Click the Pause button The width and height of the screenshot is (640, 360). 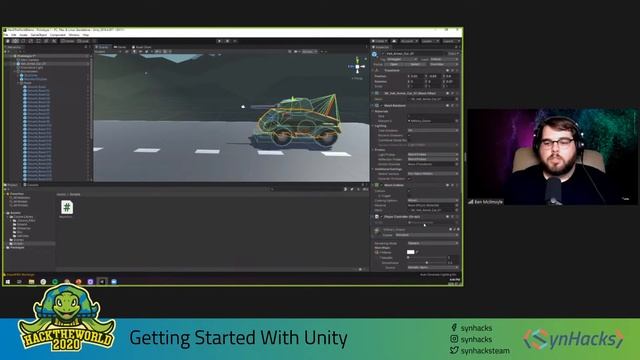click(x=227, y=41)
